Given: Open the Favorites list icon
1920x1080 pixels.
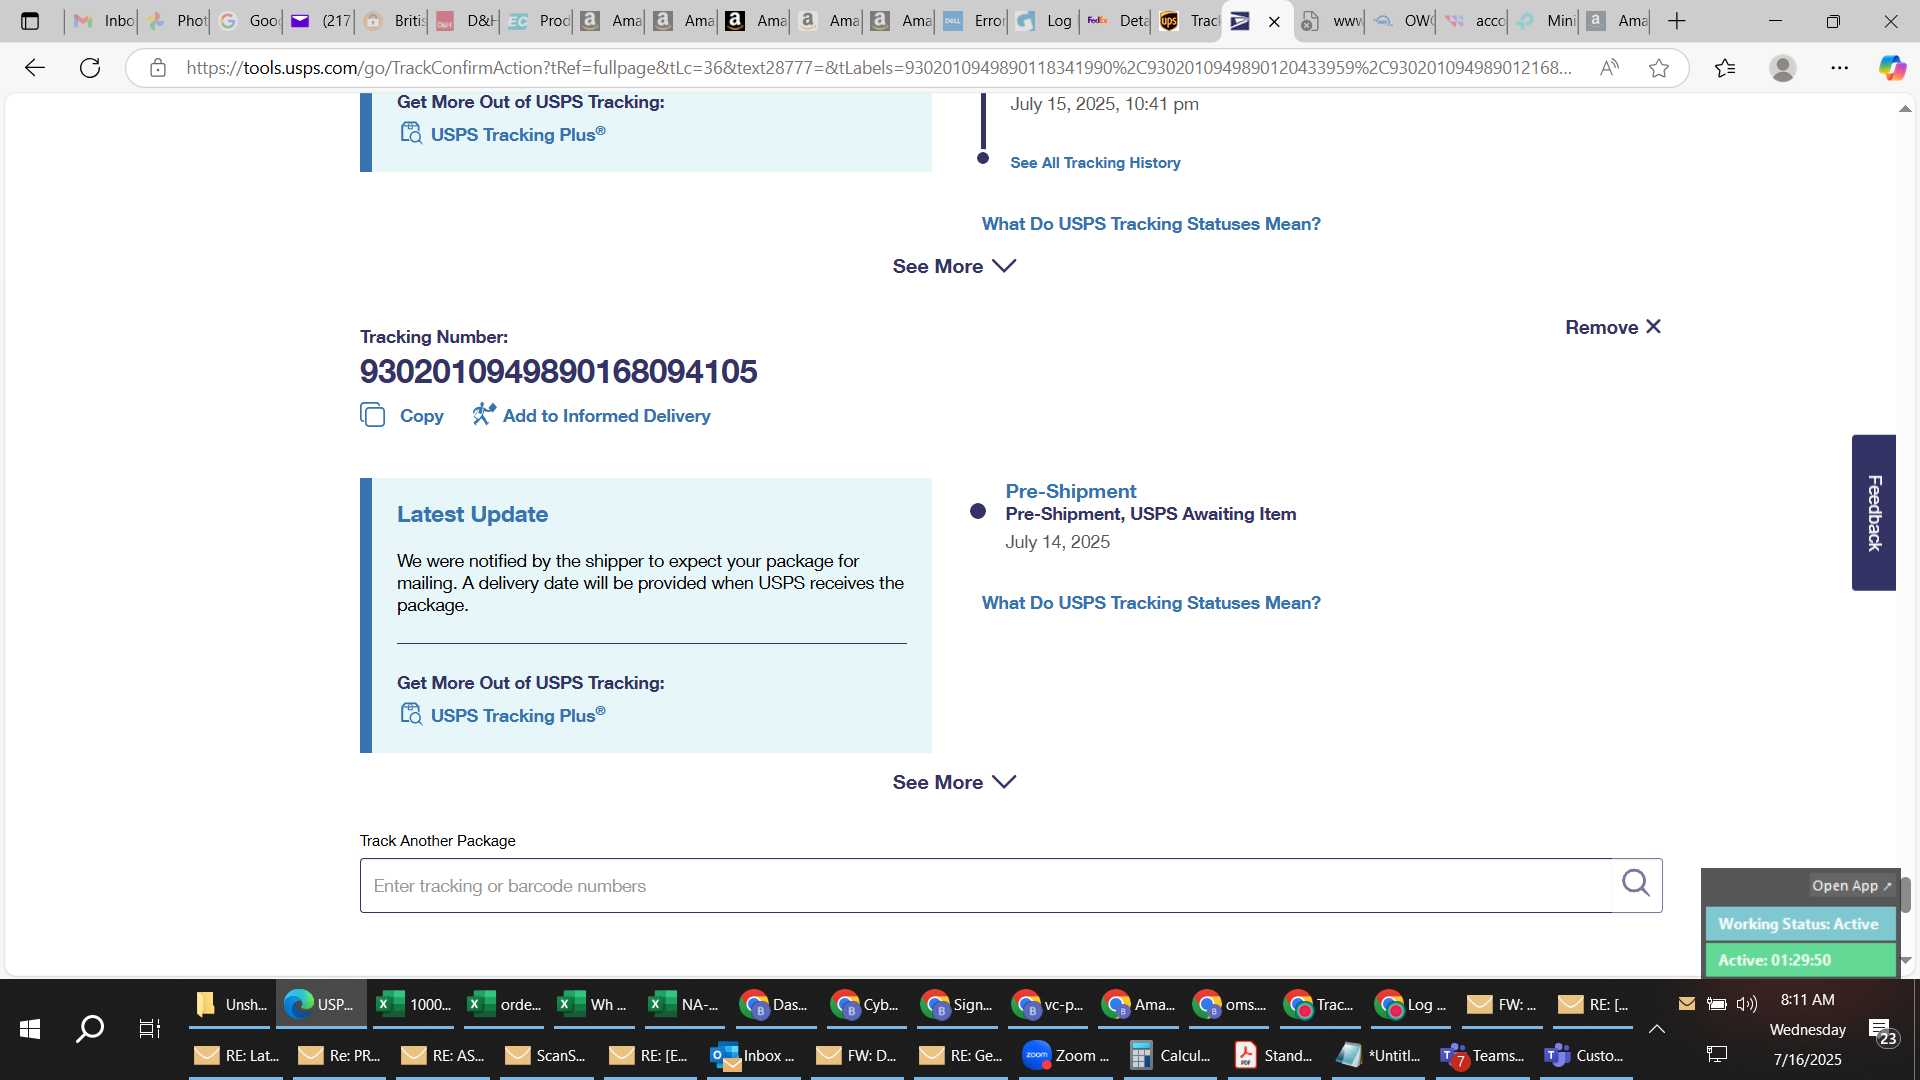Looking at the screenshot, I should coord(1725,68).
